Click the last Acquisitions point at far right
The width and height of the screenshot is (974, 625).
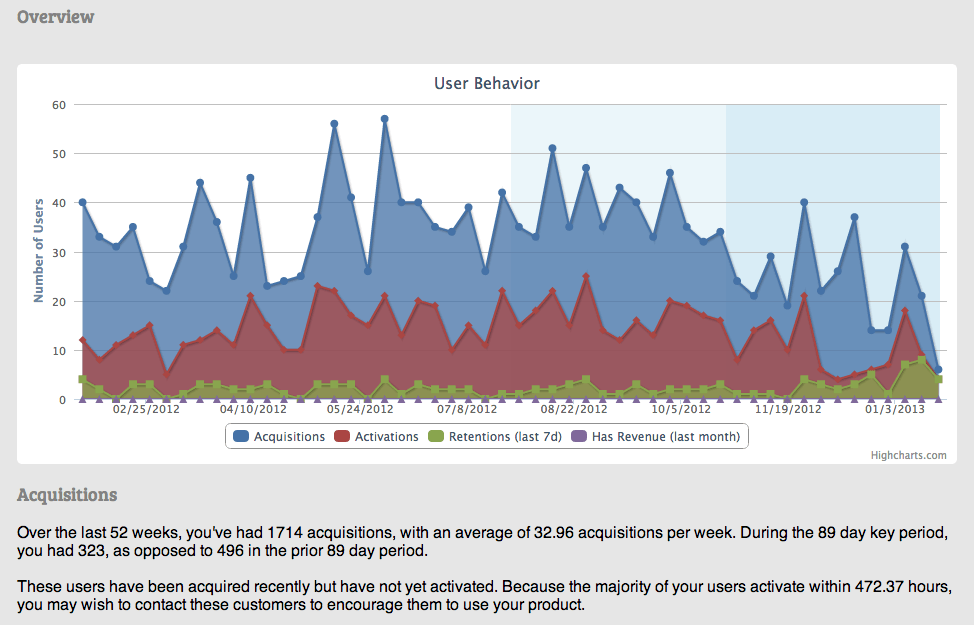coord(938,370)
